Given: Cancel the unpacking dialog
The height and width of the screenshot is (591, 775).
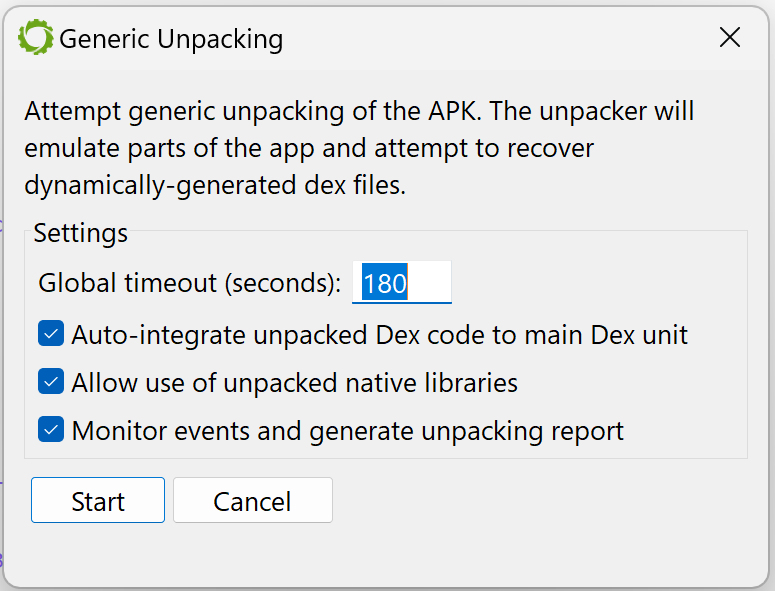Looking at the screenshot, I should tap(253, 500).
